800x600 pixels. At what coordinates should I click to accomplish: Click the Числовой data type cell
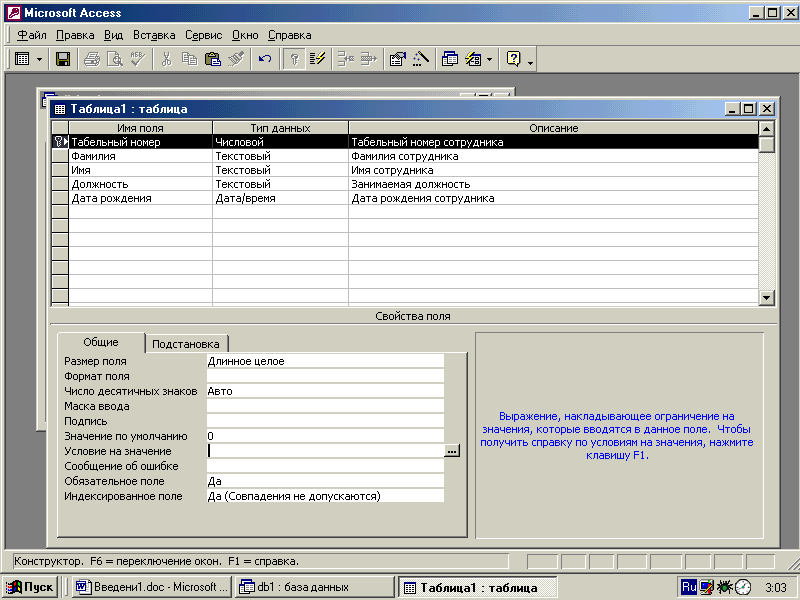point(280,142)
